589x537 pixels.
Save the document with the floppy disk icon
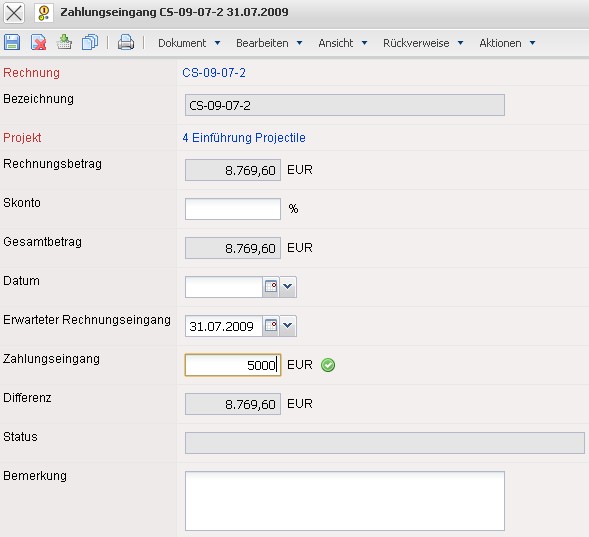pyautogui.click(x=12, y=42)
